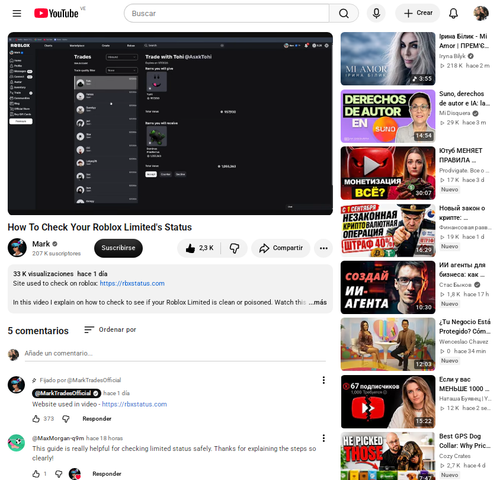This screenshot has height=480, width=500.
Task: Start voice search with microphone icon
Action: 376,13
